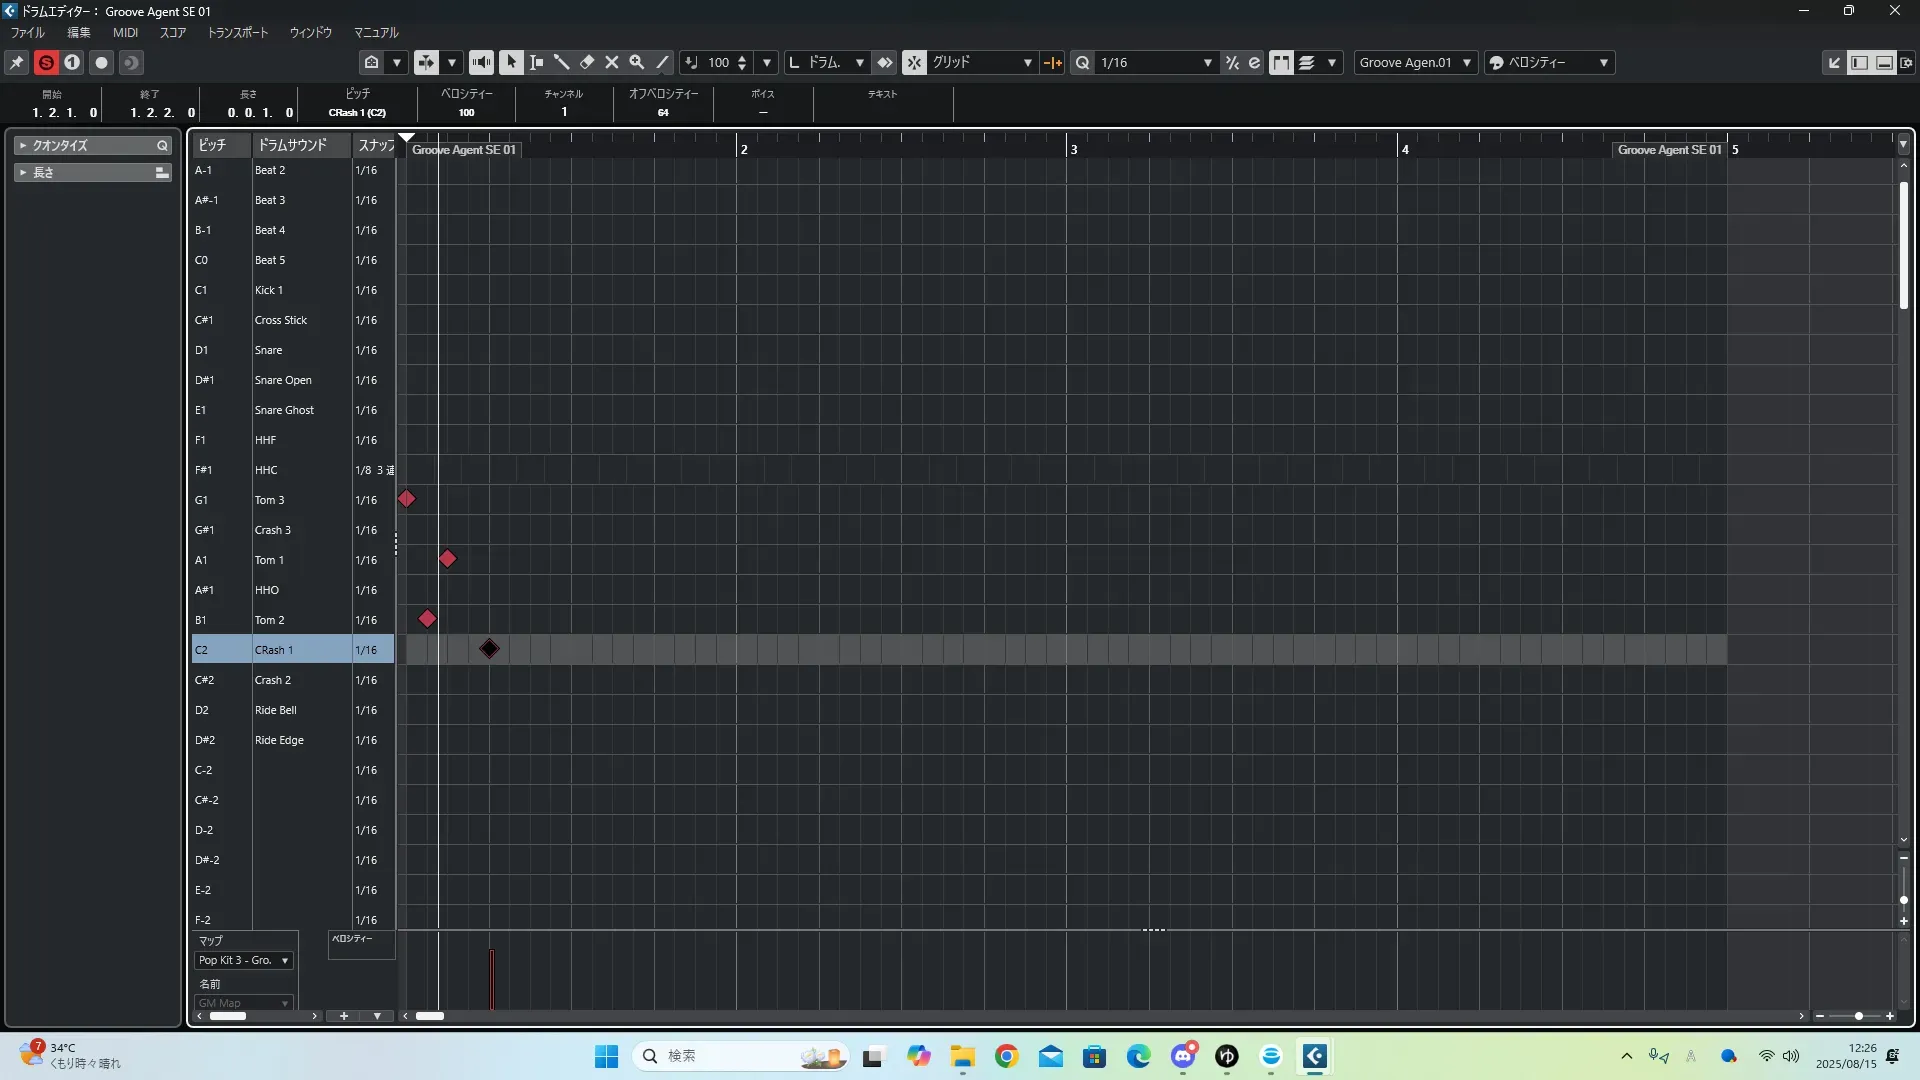Open the Pop Kit 3 drum map dropdown
Image resolution: width=1920 pixels, height=1080 pixels.
(244, 960)
